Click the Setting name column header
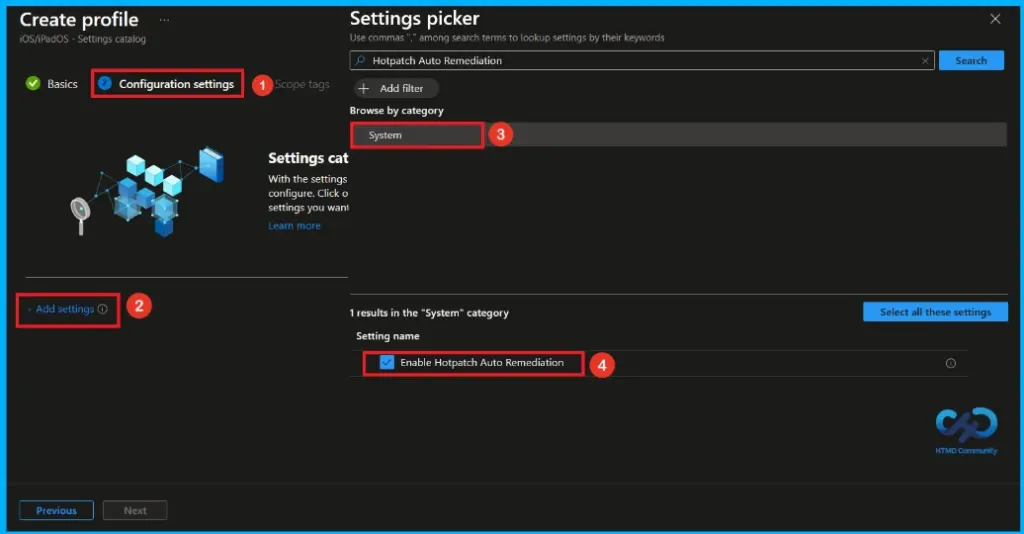This screenshot has height=534, width=1024. 387,336
